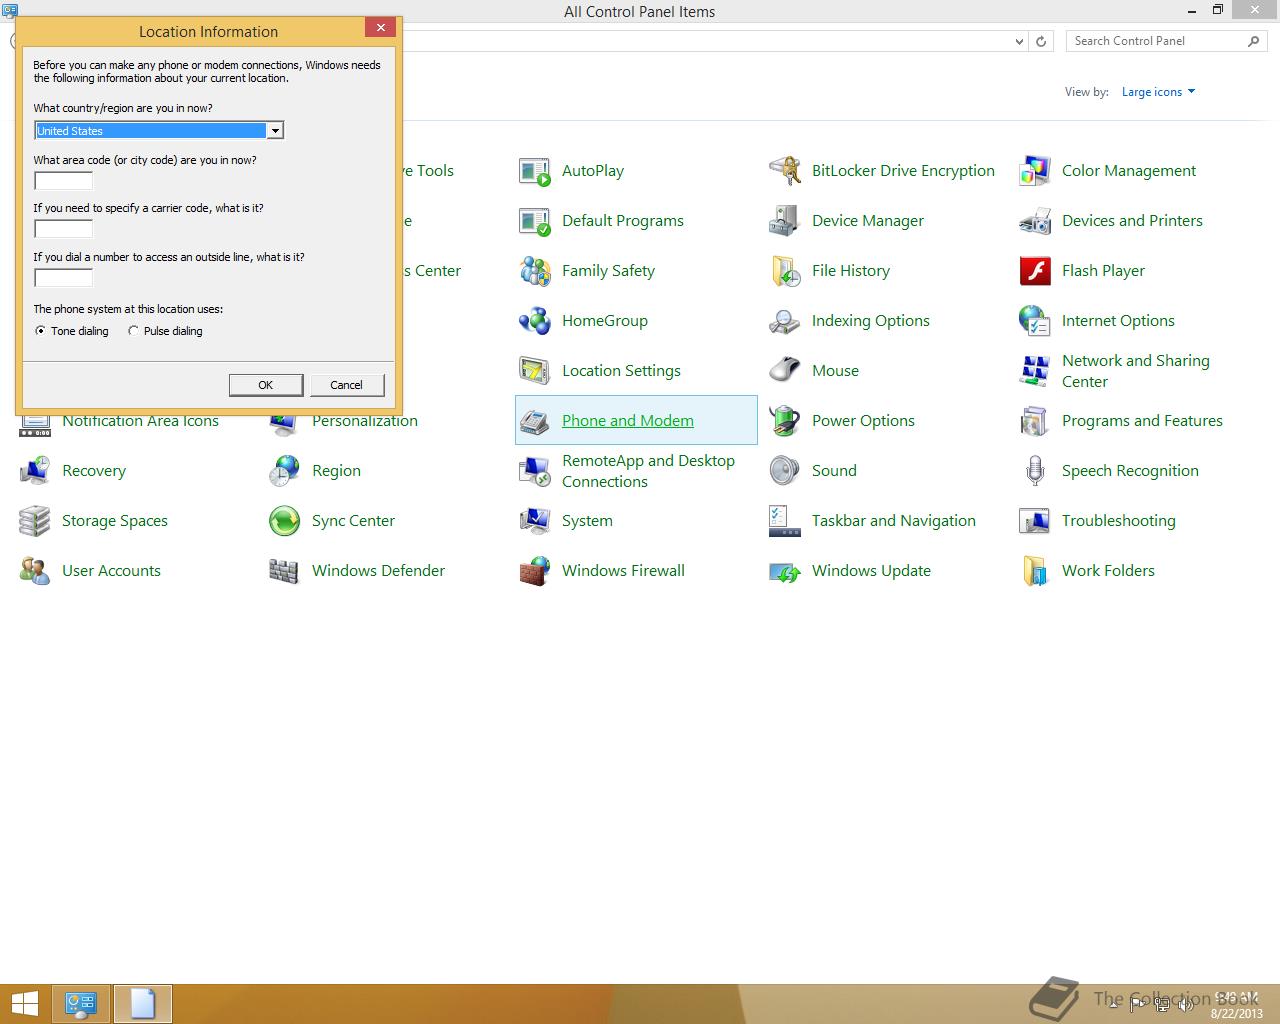The image size is (1280, 1024).
Task: Open the Device Manager icon
Action: point(785,221)
